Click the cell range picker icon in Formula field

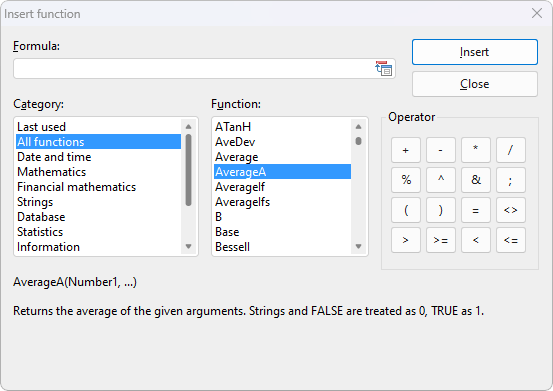(x=384, y=68)
